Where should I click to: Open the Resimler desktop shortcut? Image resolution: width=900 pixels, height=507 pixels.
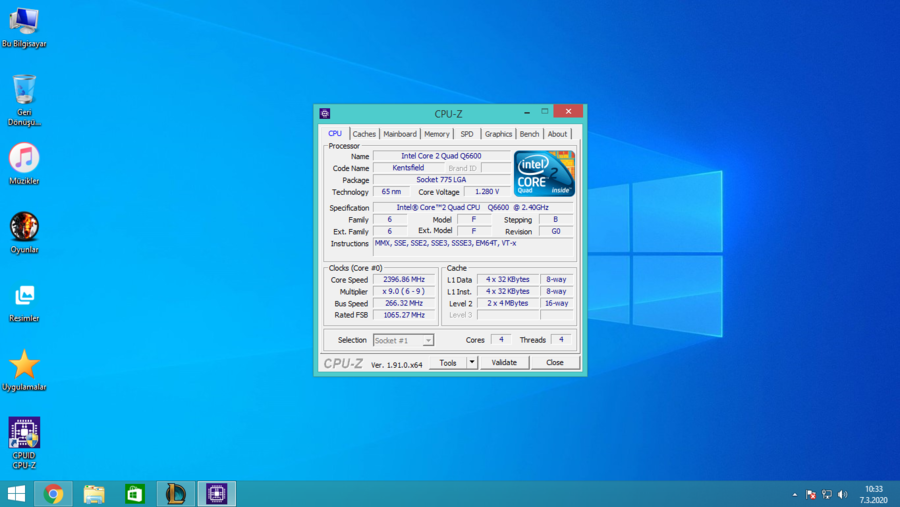click(x=24, y=303)
